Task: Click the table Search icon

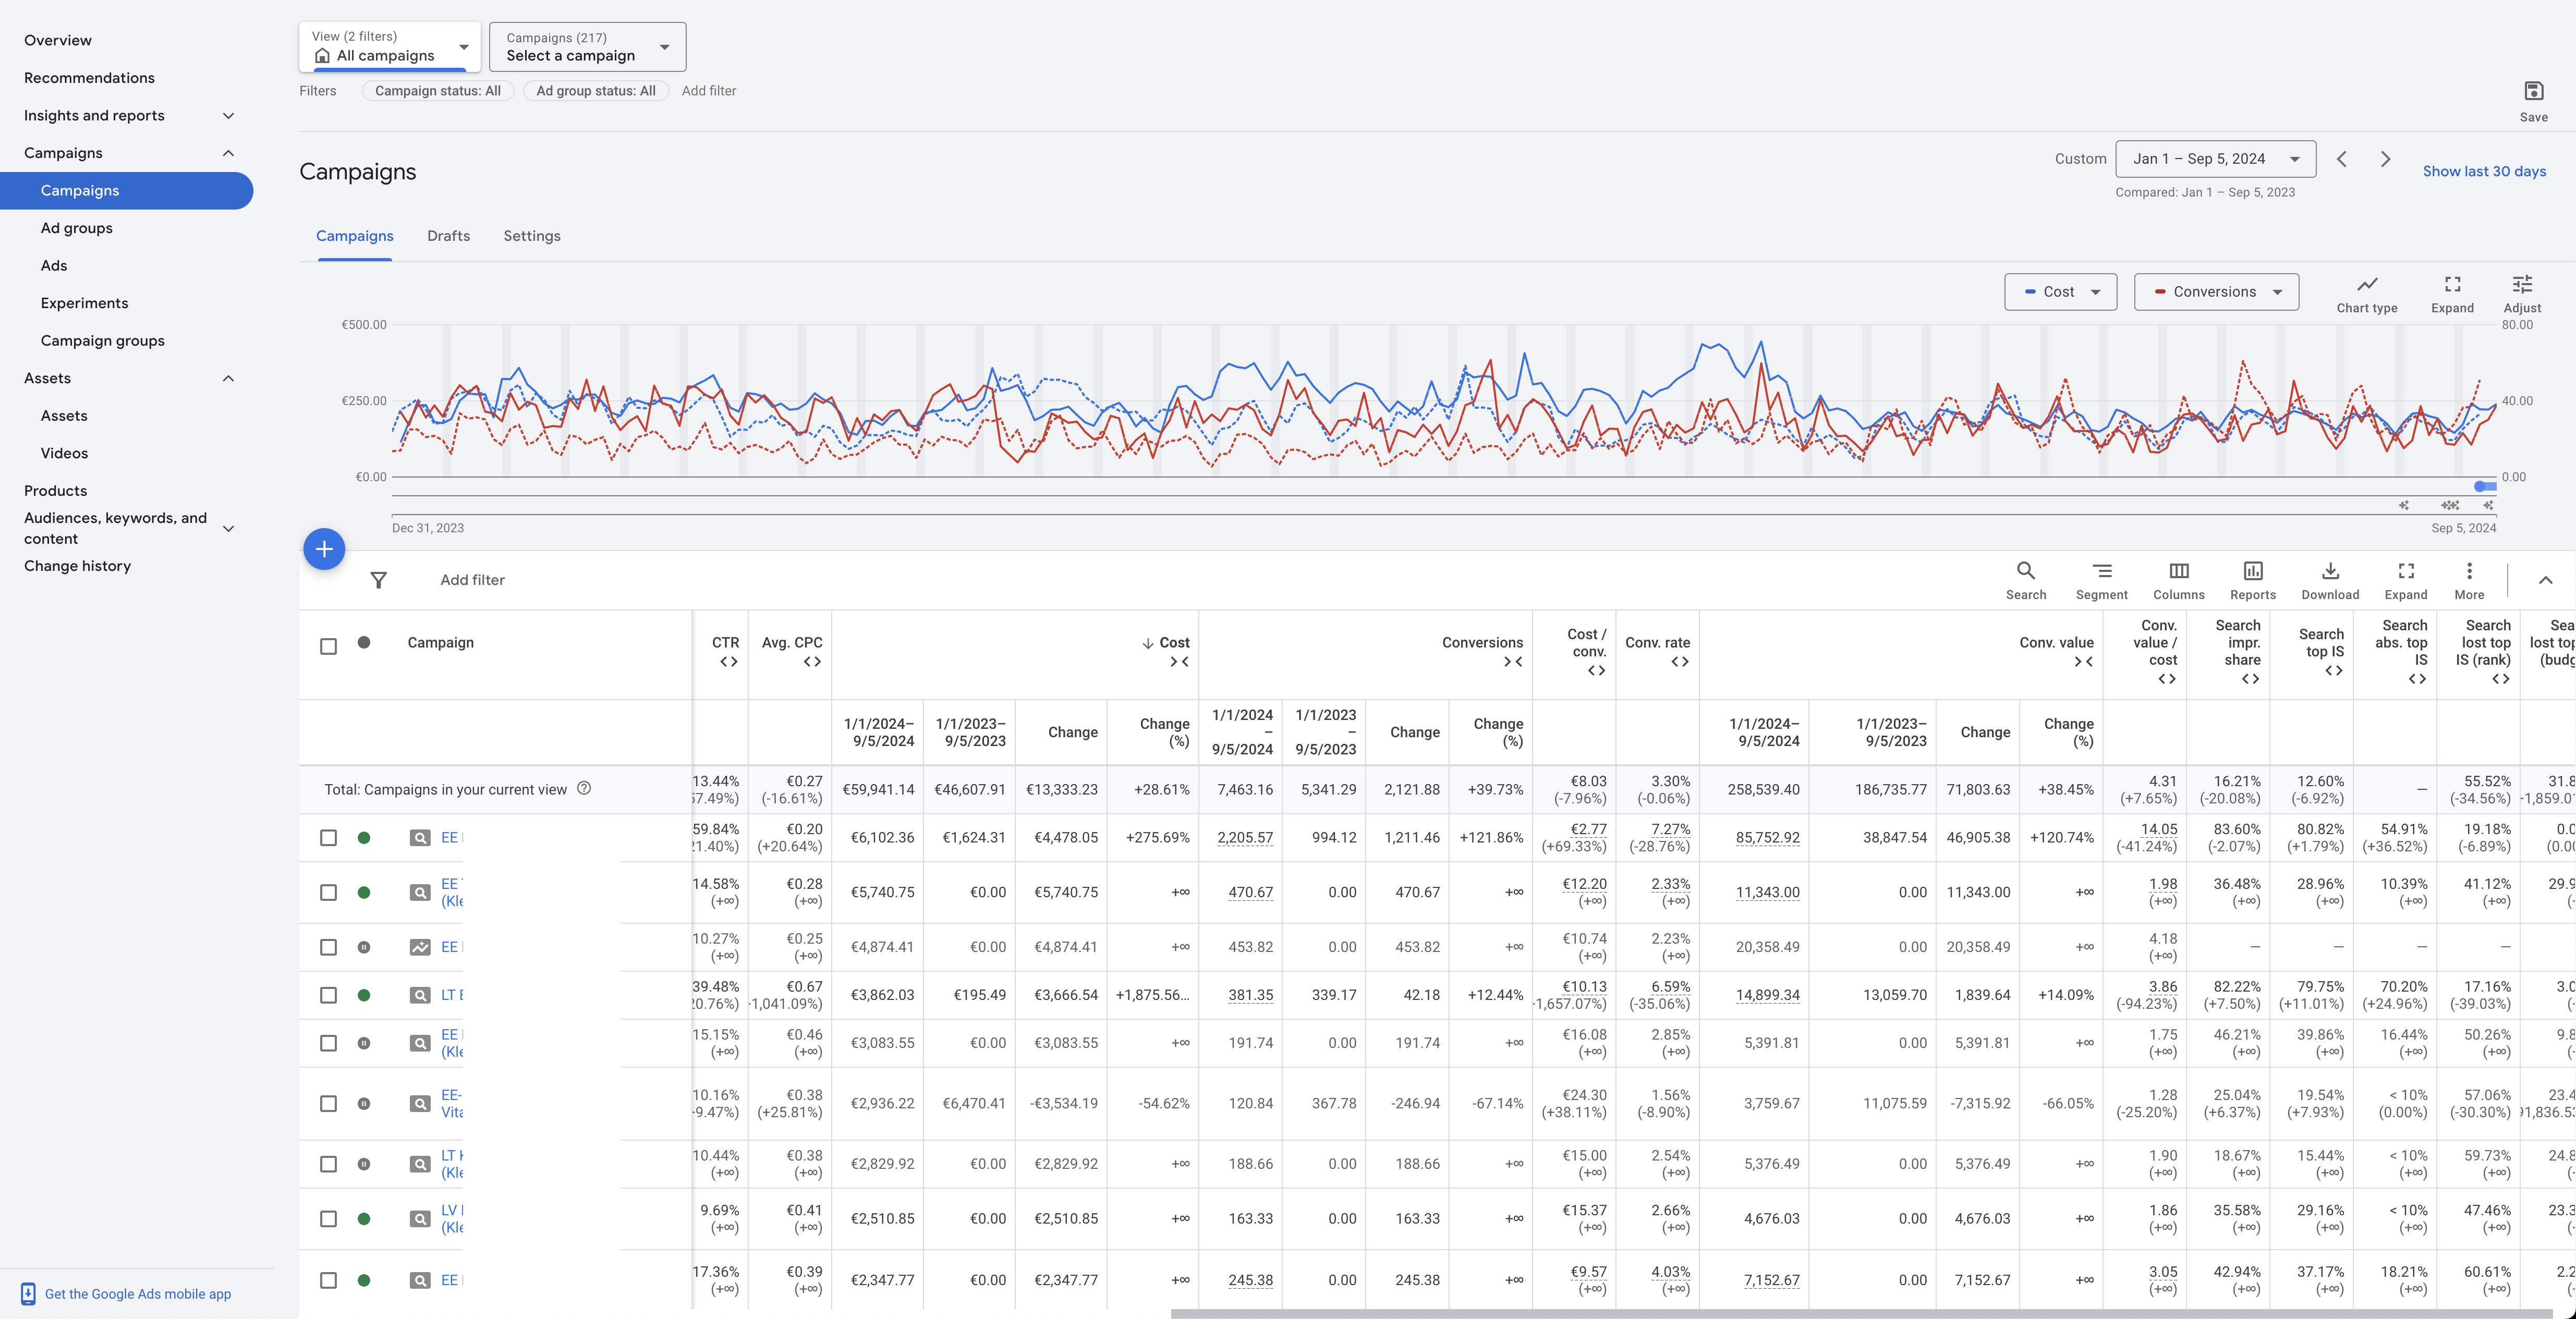Action: (x=2025, y=580)
